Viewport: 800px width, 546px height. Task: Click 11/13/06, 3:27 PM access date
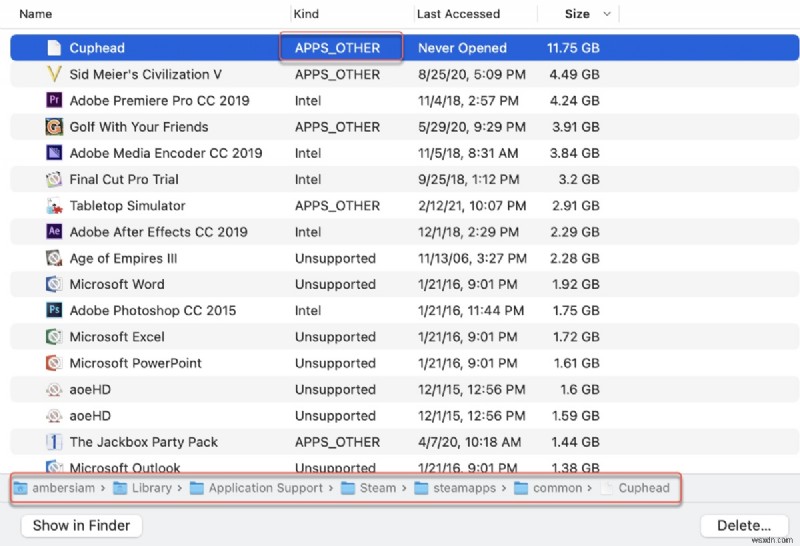tap(472, 258)
